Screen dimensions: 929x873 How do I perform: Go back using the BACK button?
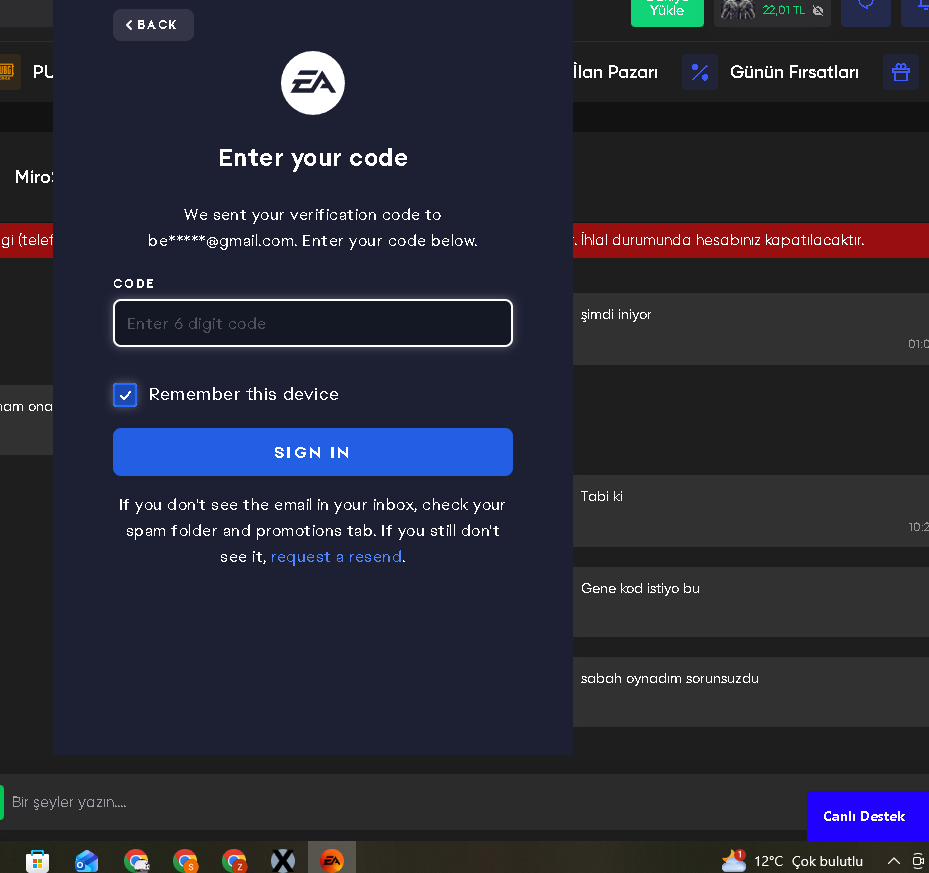(x=153, y=25)
